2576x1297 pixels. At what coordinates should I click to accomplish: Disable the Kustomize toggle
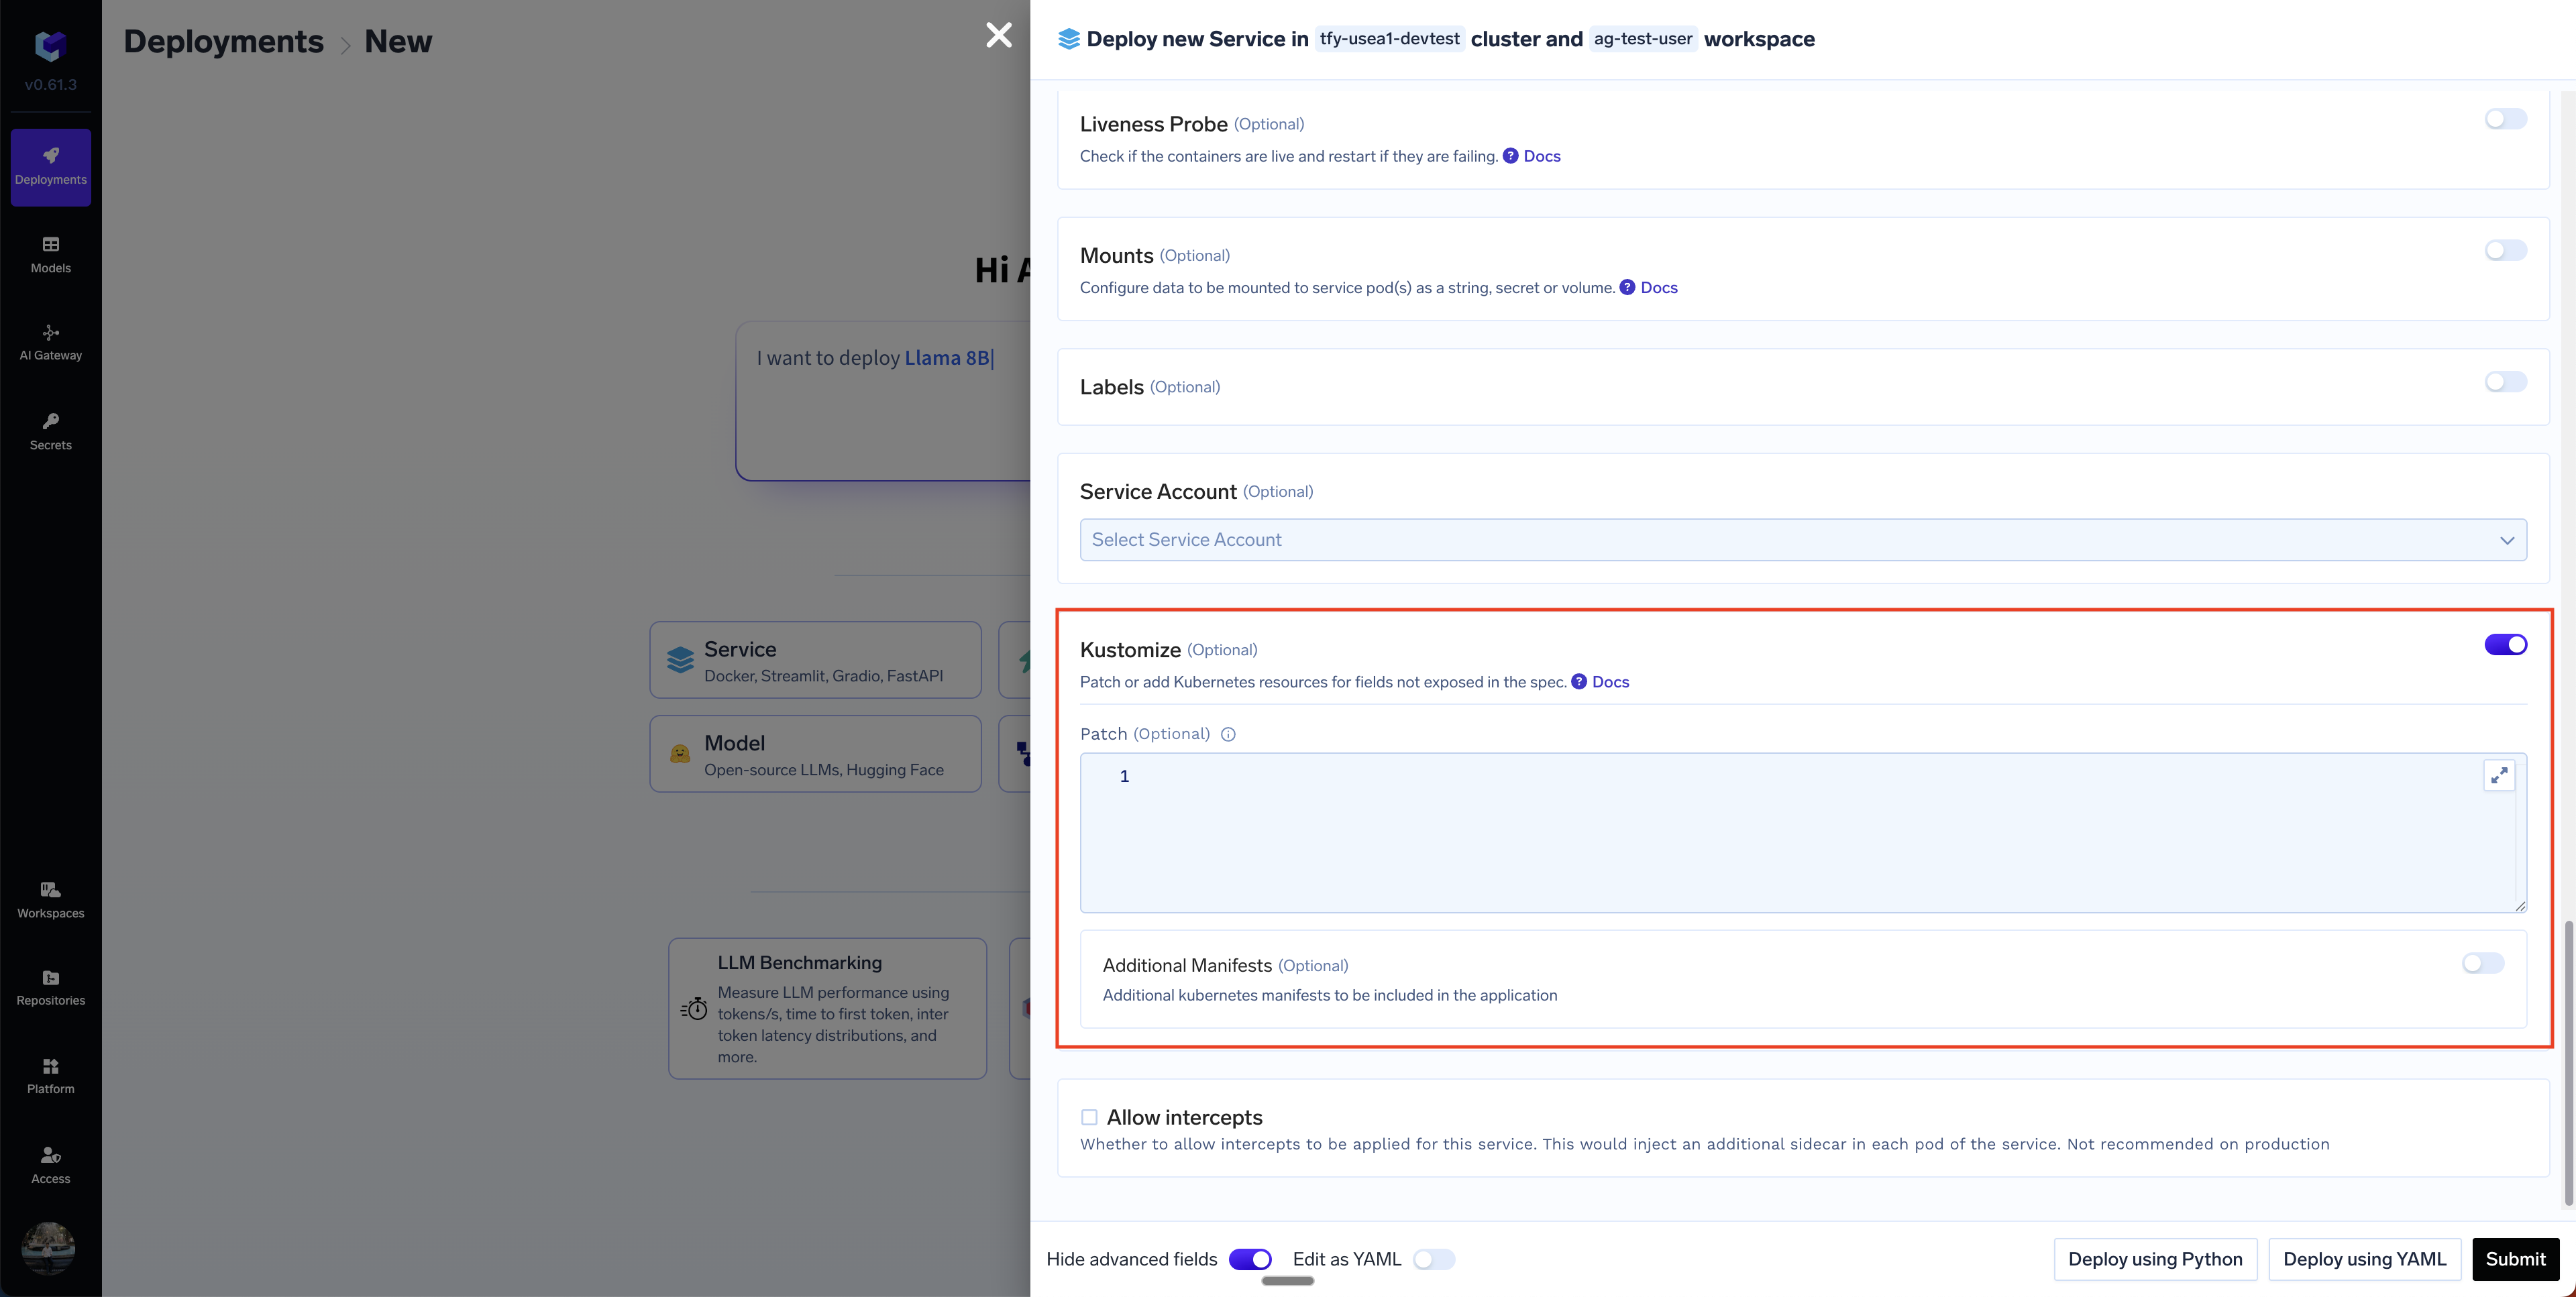[x=2505, y=645]
